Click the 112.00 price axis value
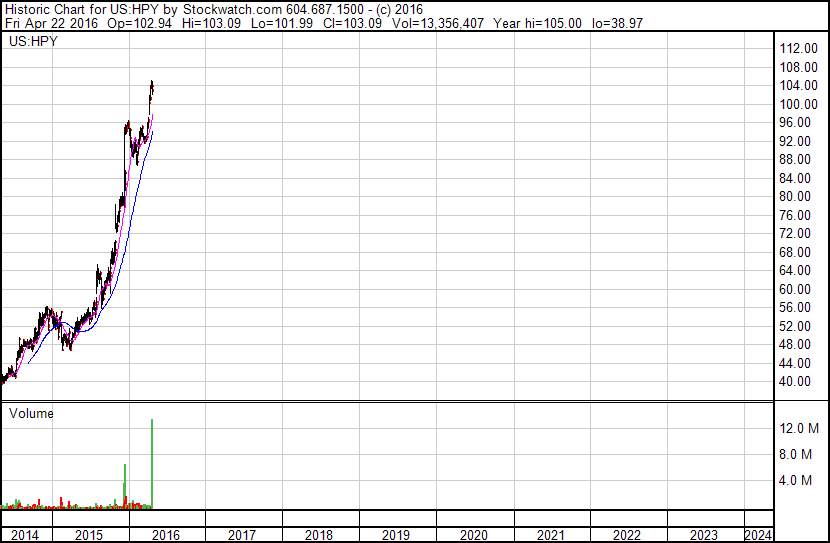The height and width of the screenshot is (543, 830). point(799,48)
